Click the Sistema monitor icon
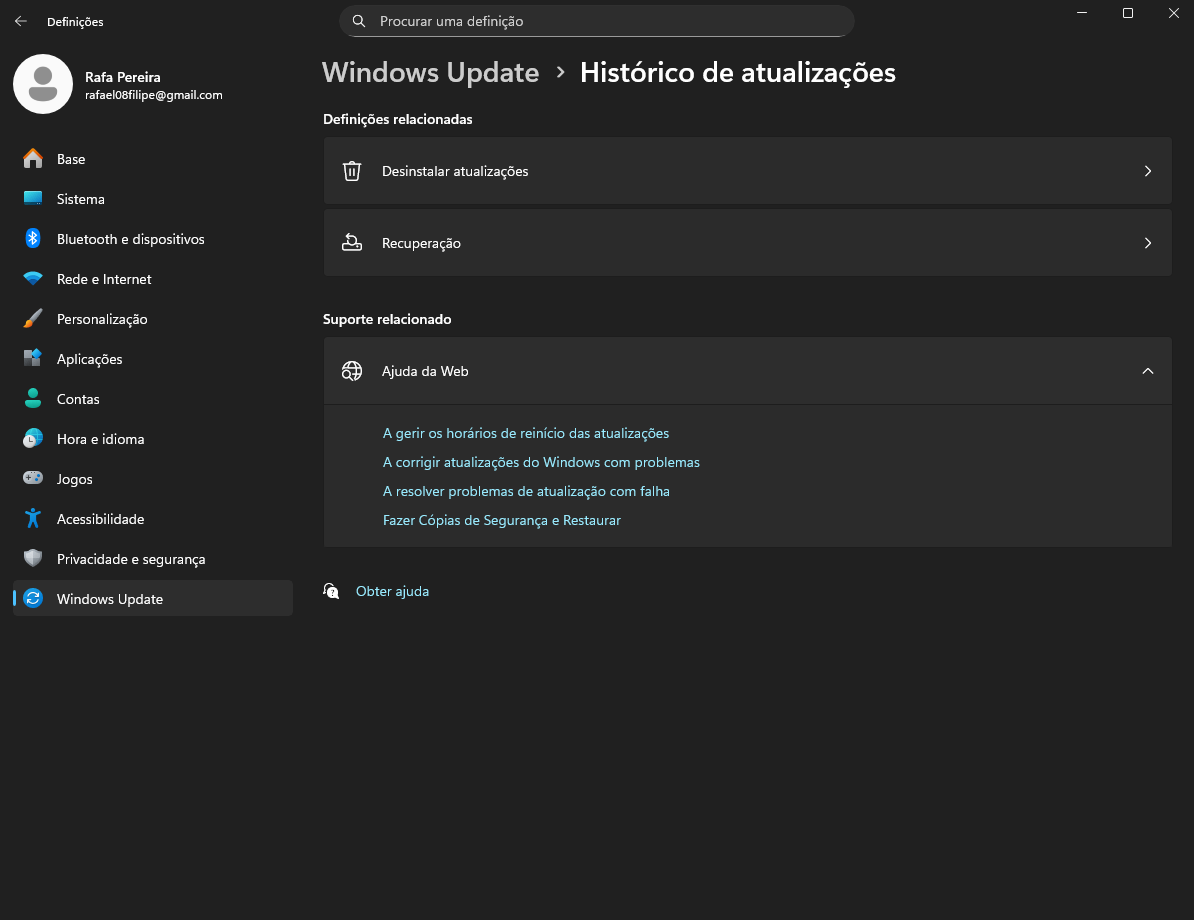Viewport: 1194px width, 920px height. coord(33,199)
